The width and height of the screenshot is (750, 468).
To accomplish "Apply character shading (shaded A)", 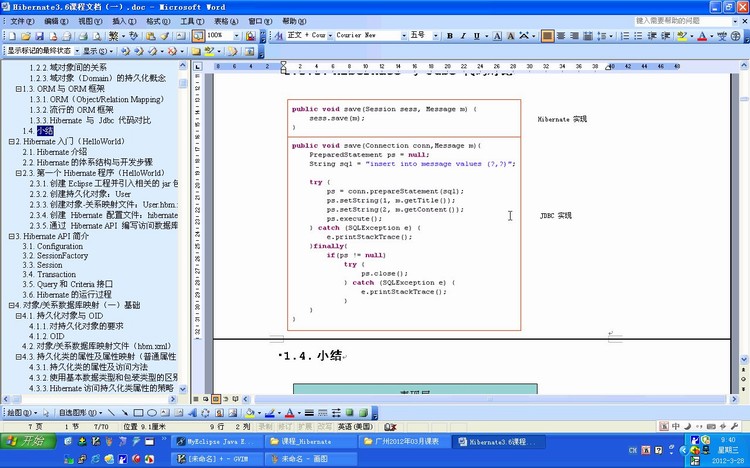I will [510, 36].
